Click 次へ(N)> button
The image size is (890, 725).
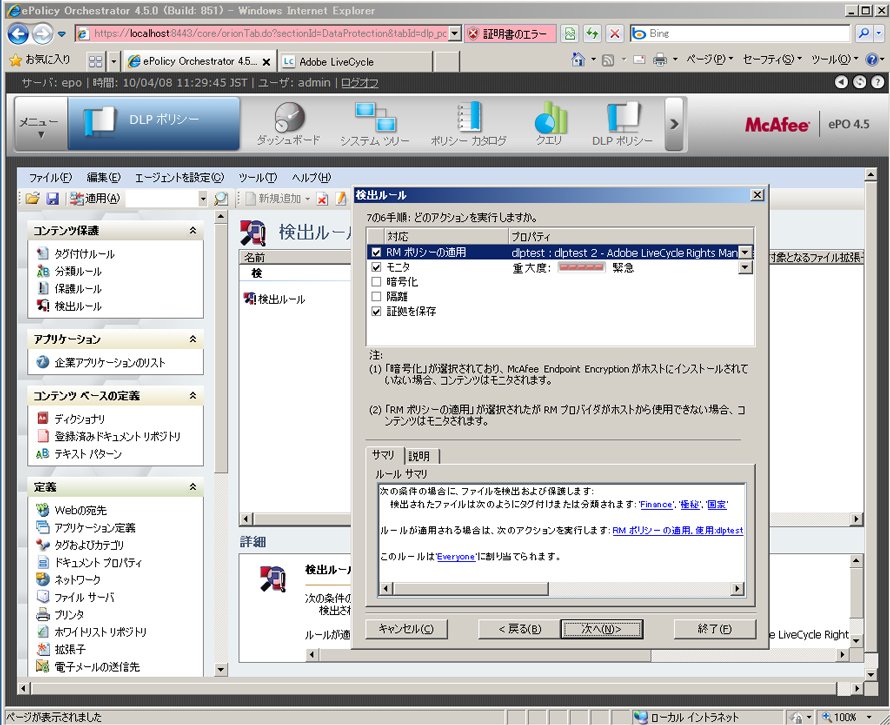coord(602,628)
